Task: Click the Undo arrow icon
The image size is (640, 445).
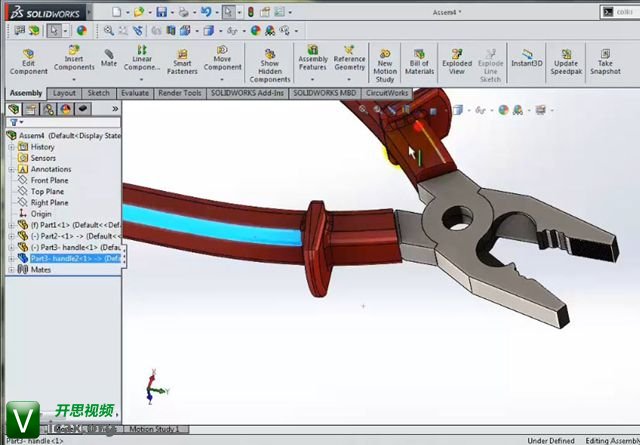Action: (x=206, y=12)
